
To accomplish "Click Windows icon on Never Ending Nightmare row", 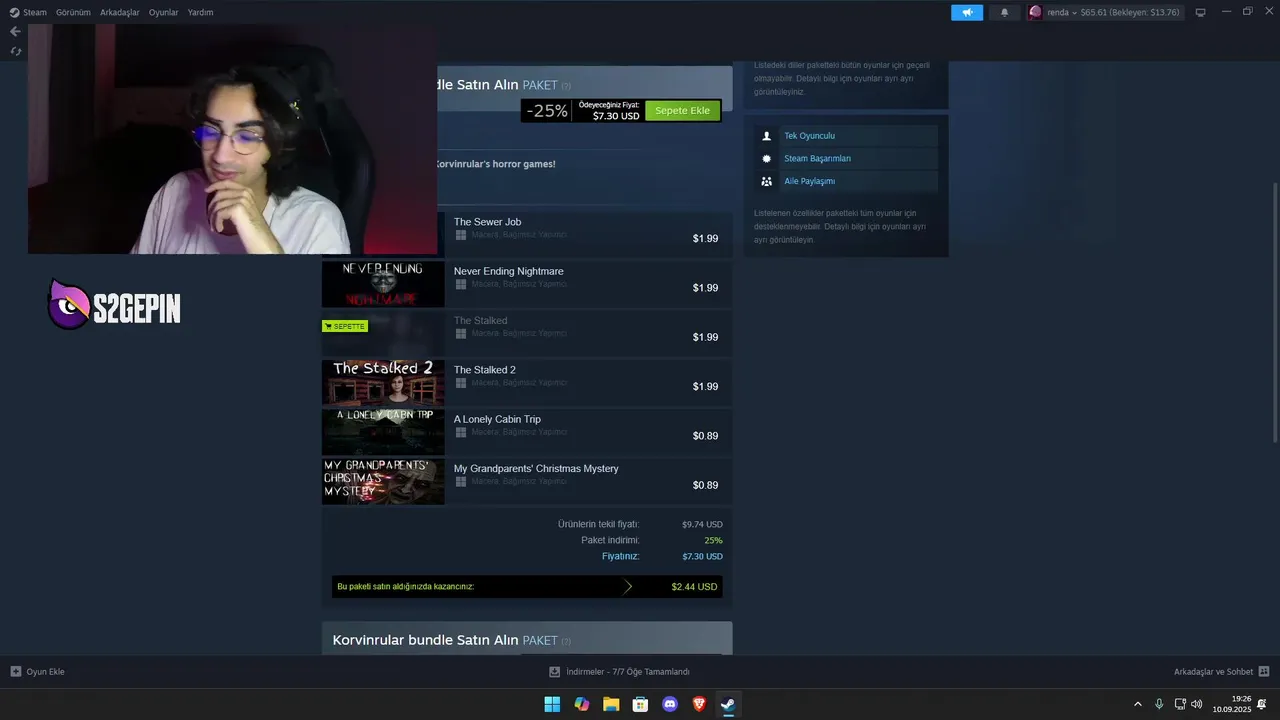I will (461, 284).
